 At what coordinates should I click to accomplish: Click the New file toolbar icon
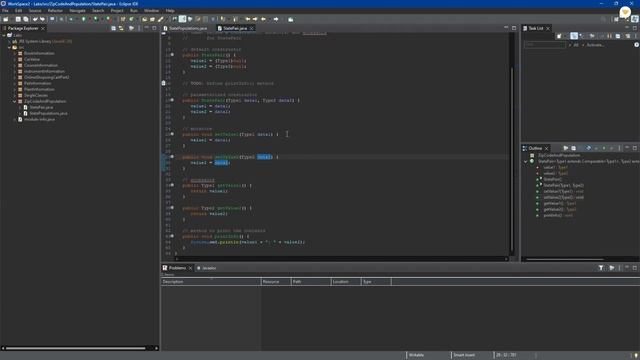pyautogui.click(x=6, y=19)
